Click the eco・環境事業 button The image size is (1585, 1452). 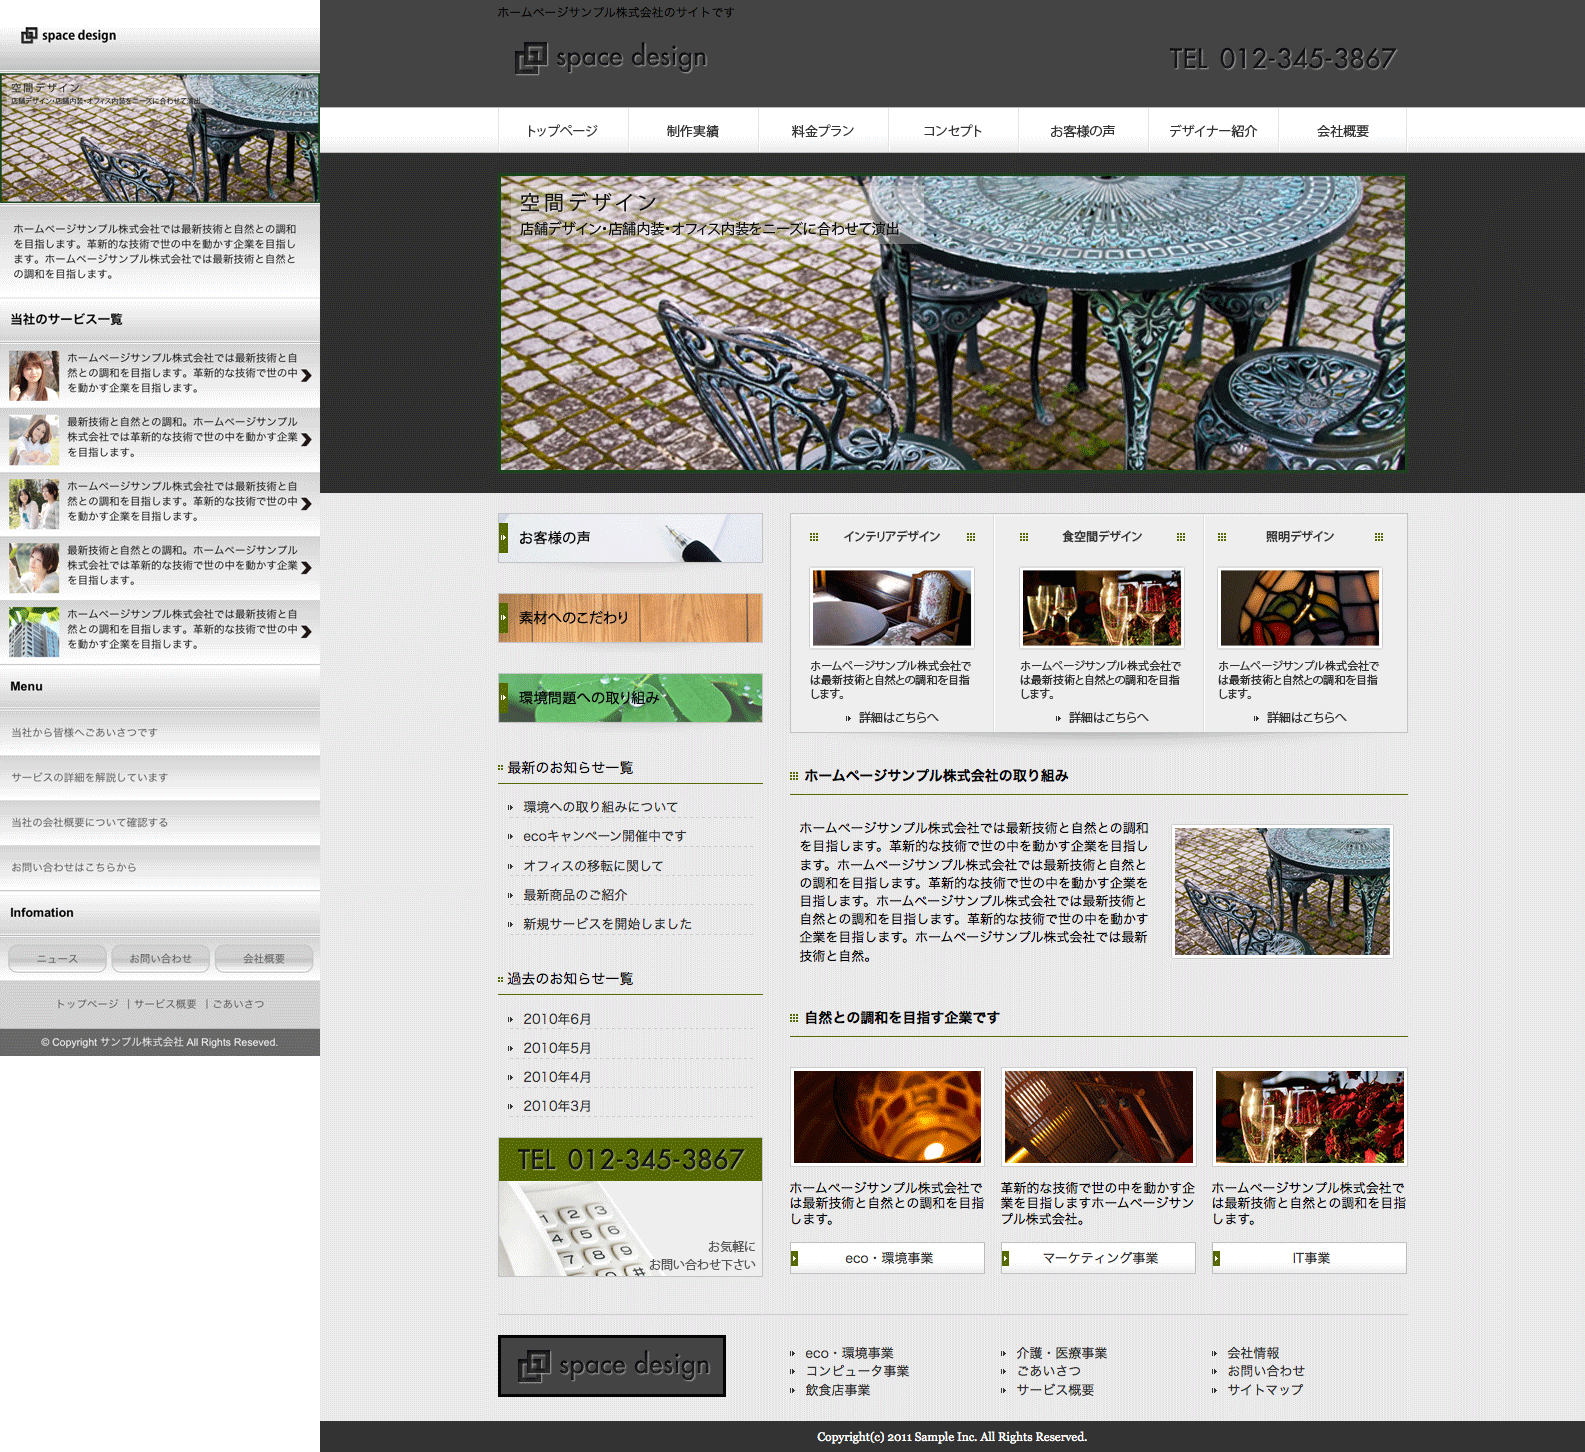888,1258
